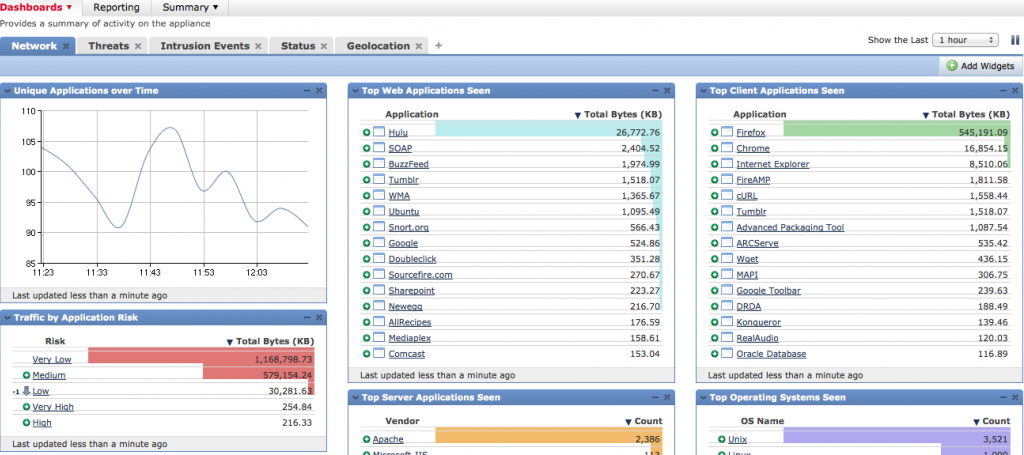This screenshot has height=455, width=1024.
Task: Click the application window icon beside Chrome
Action: tap(726, 148)
